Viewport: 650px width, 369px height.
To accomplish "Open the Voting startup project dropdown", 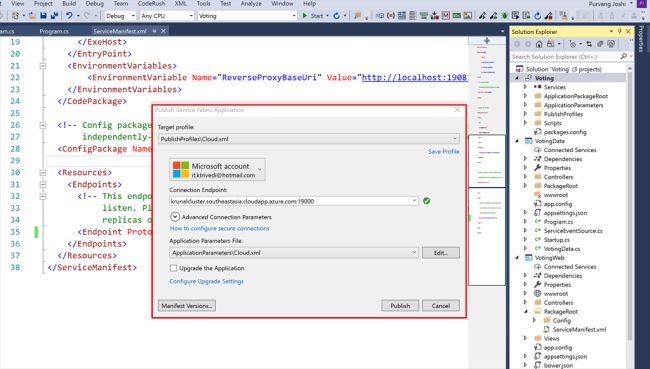I will [x=294, y=16].
